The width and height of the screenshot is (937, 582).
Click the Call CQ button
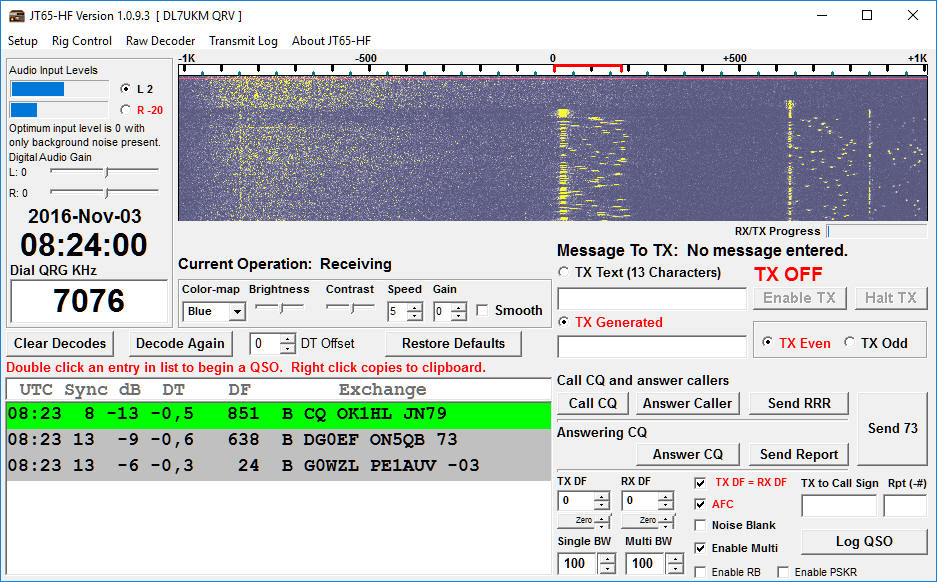click(x=592, y=403)
